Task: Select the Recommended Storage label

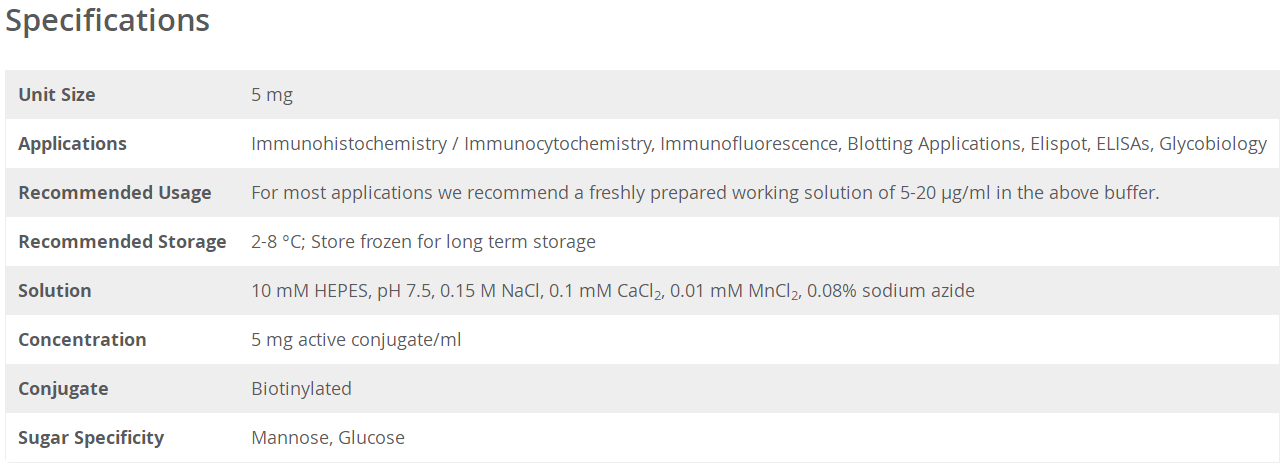Action: coord(122,242)
